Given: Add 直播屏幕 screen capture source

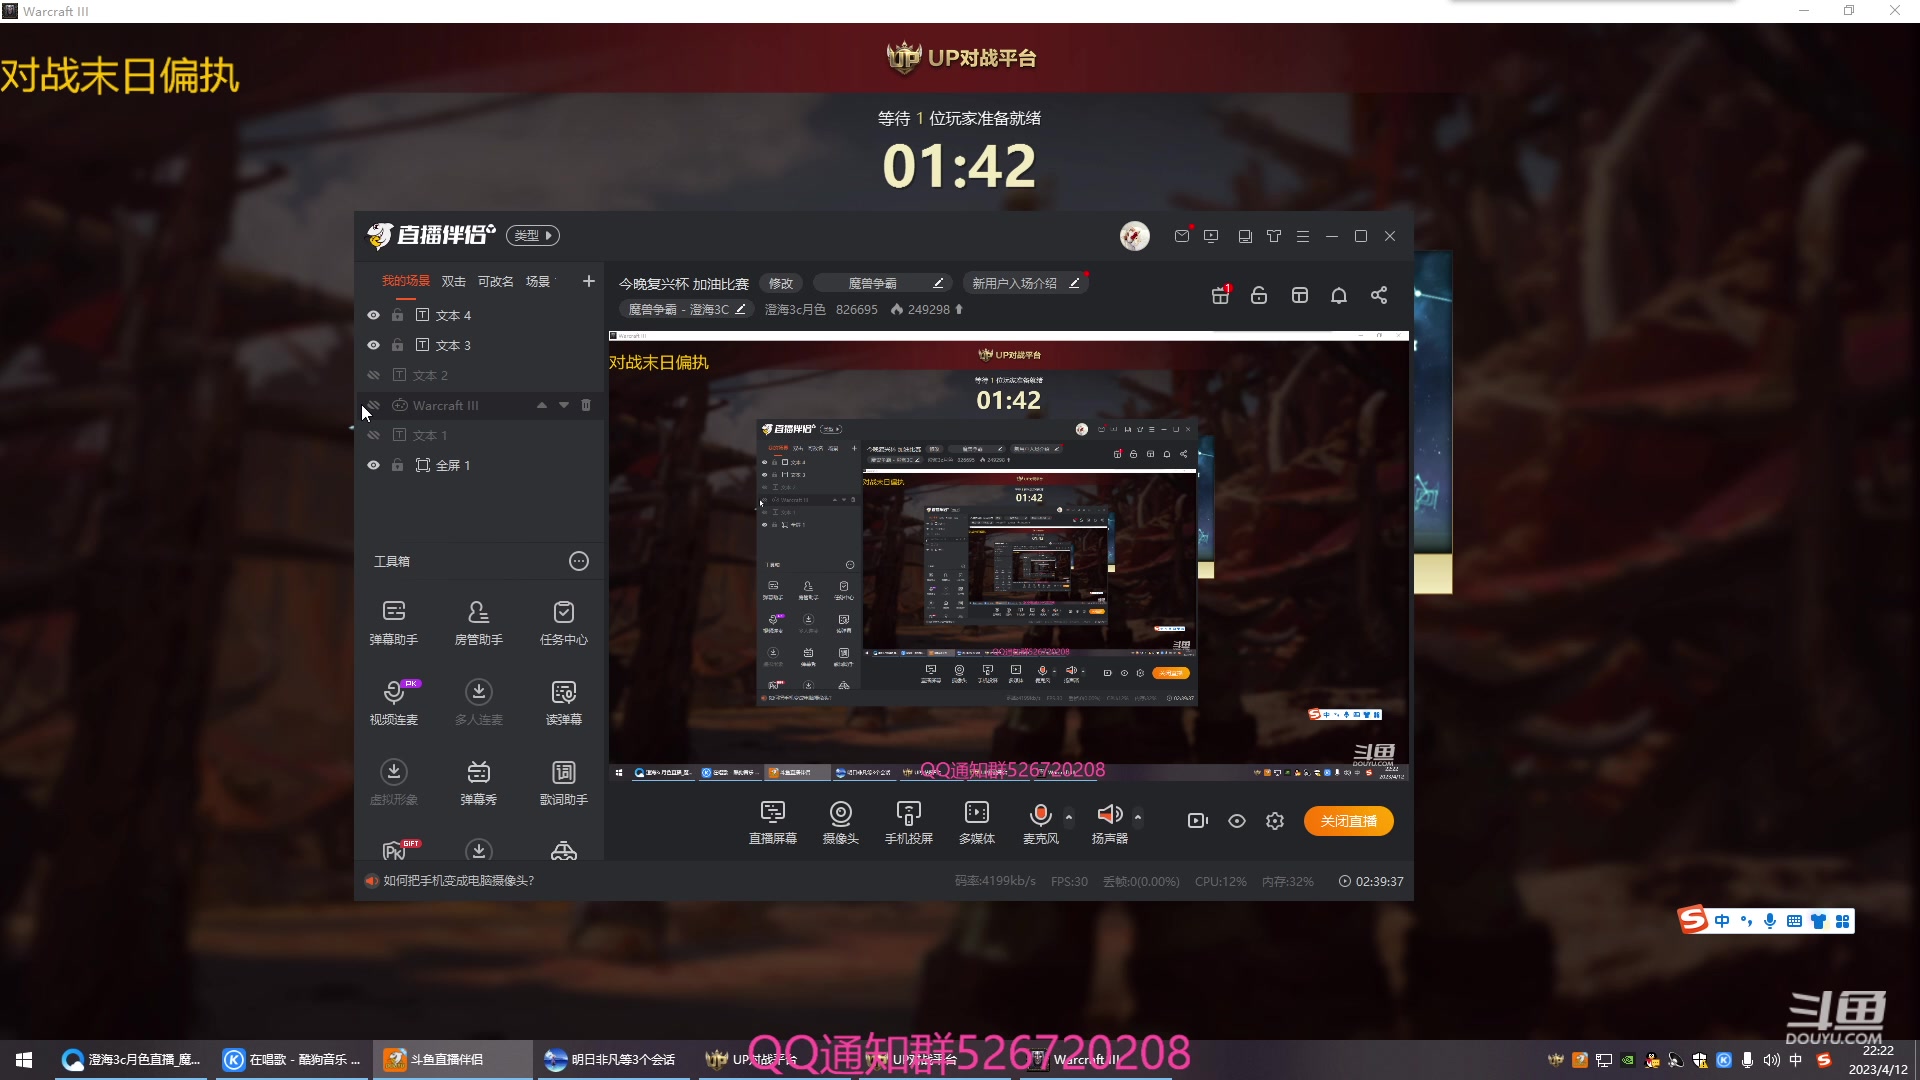Looking at the screenshot, I should [x=773, y=822].
